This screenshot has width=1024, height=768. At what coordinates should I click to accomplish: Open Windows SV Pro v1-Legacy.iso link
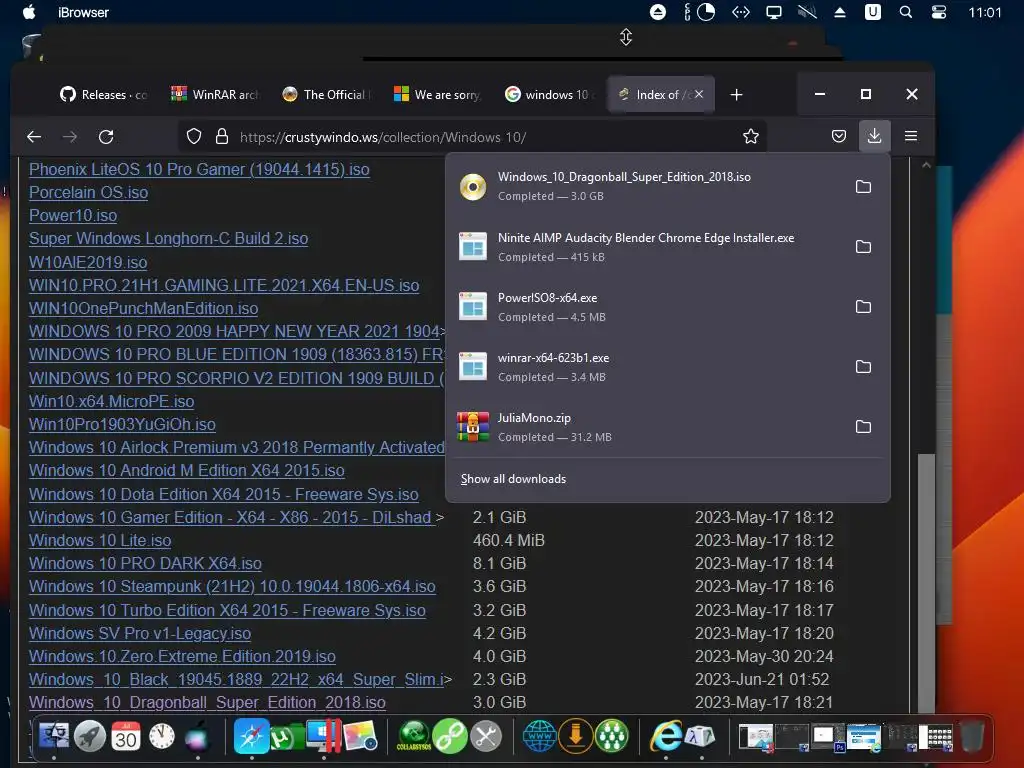tap(140, 633)
